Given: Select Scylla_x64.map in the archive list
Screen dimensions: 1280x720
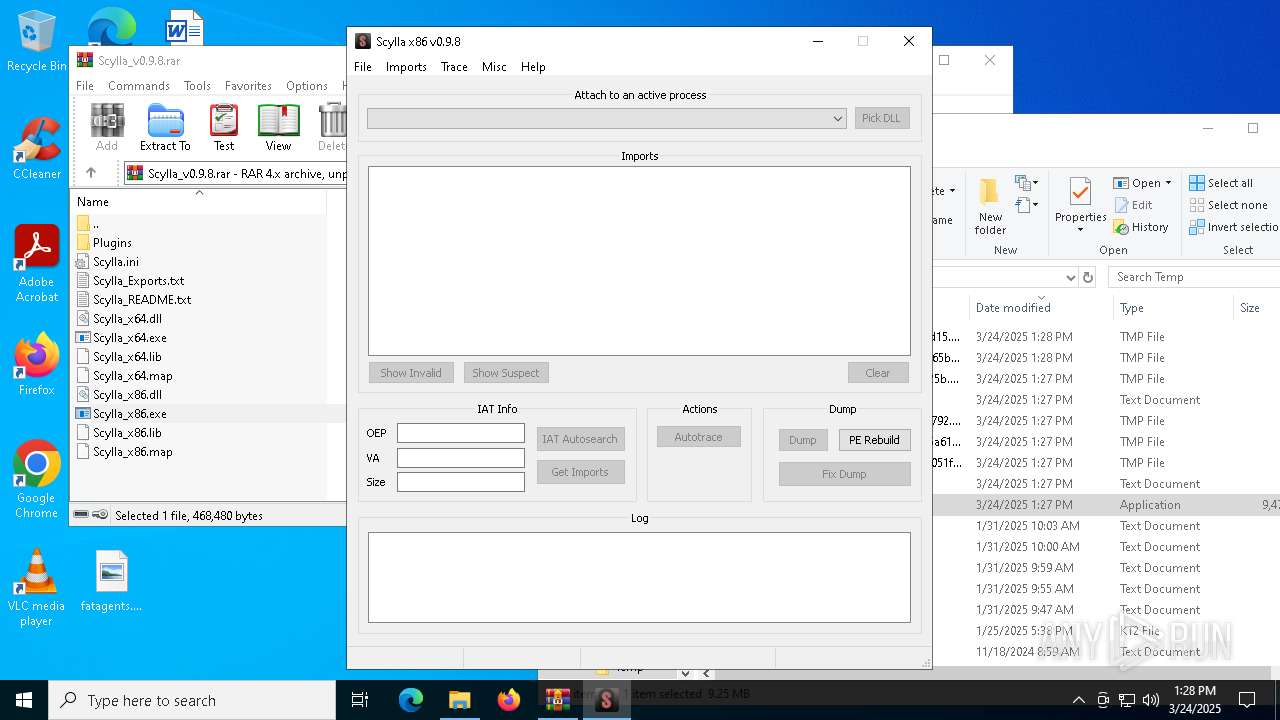Looking at the screenshot, I should (x=132, y=376).
